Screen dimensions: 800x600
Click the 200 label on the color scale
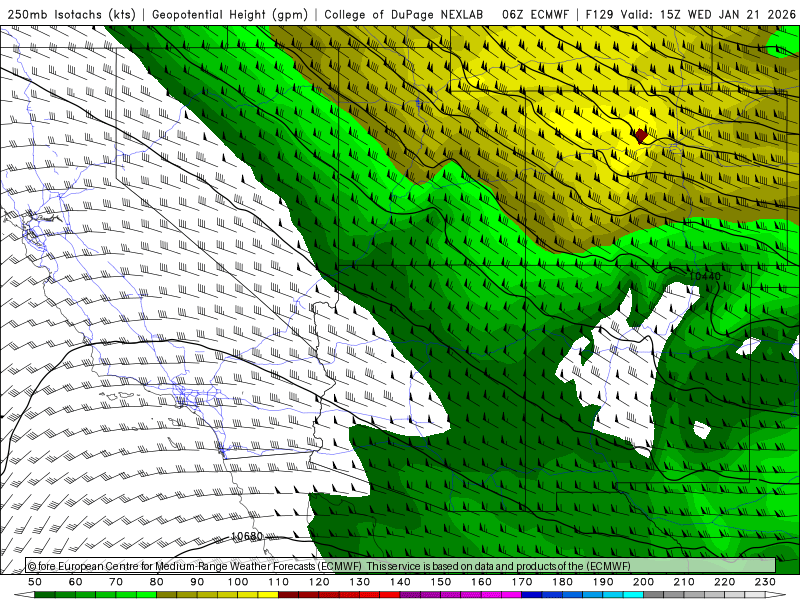click(644, 582)
